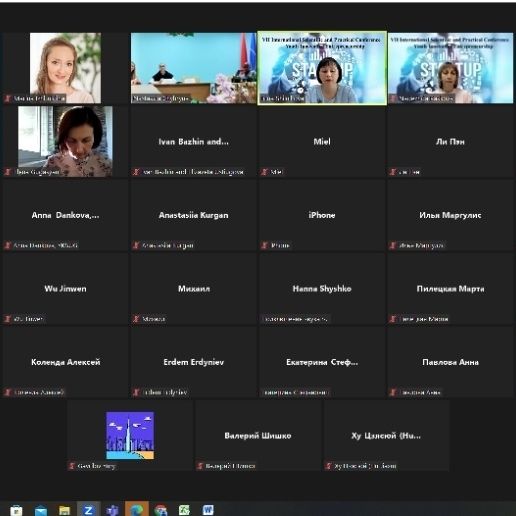Select the Anastasiia Kurgan participant tile

pos(194,215)
